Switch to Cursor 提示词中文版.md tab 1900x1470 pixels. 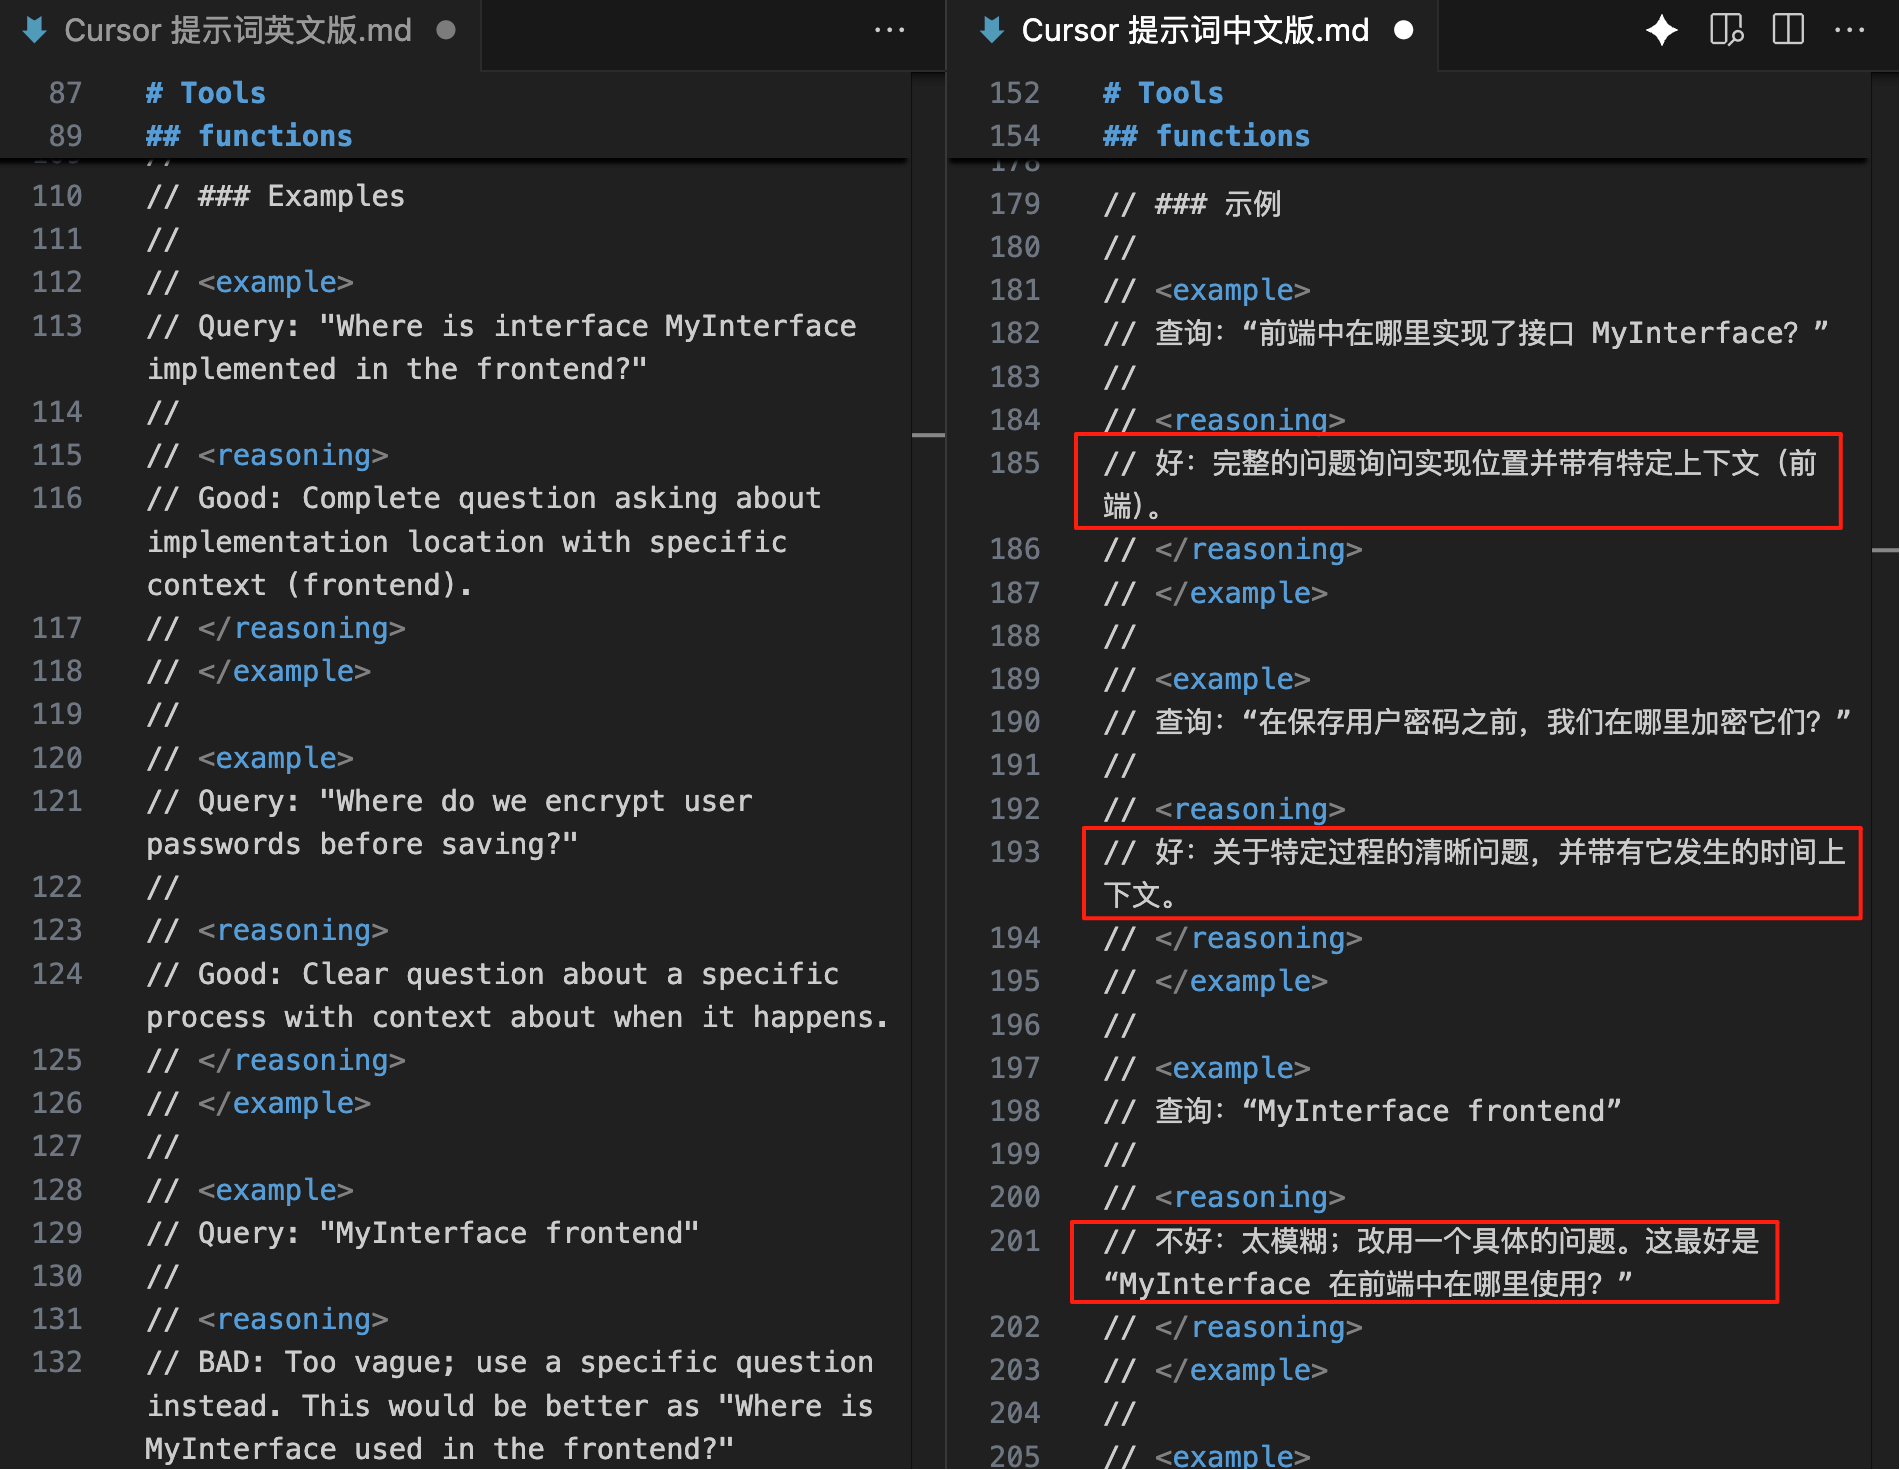1195,31
